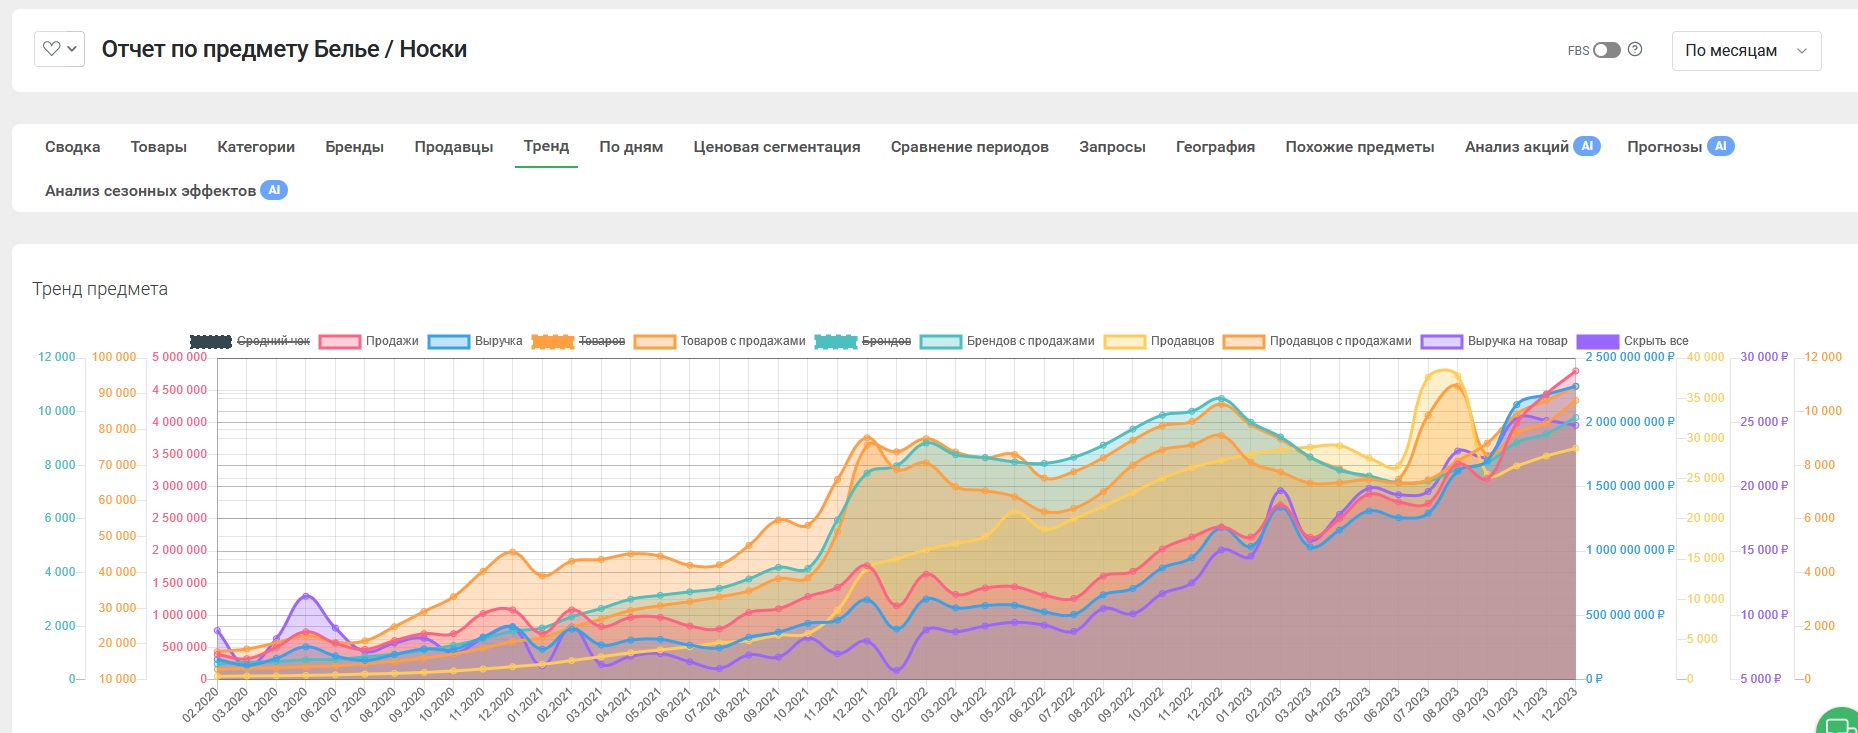The width and height of the screenshot is (1858, 733).
Task: Open the По дням tab
Action: [x=631, y=147]
